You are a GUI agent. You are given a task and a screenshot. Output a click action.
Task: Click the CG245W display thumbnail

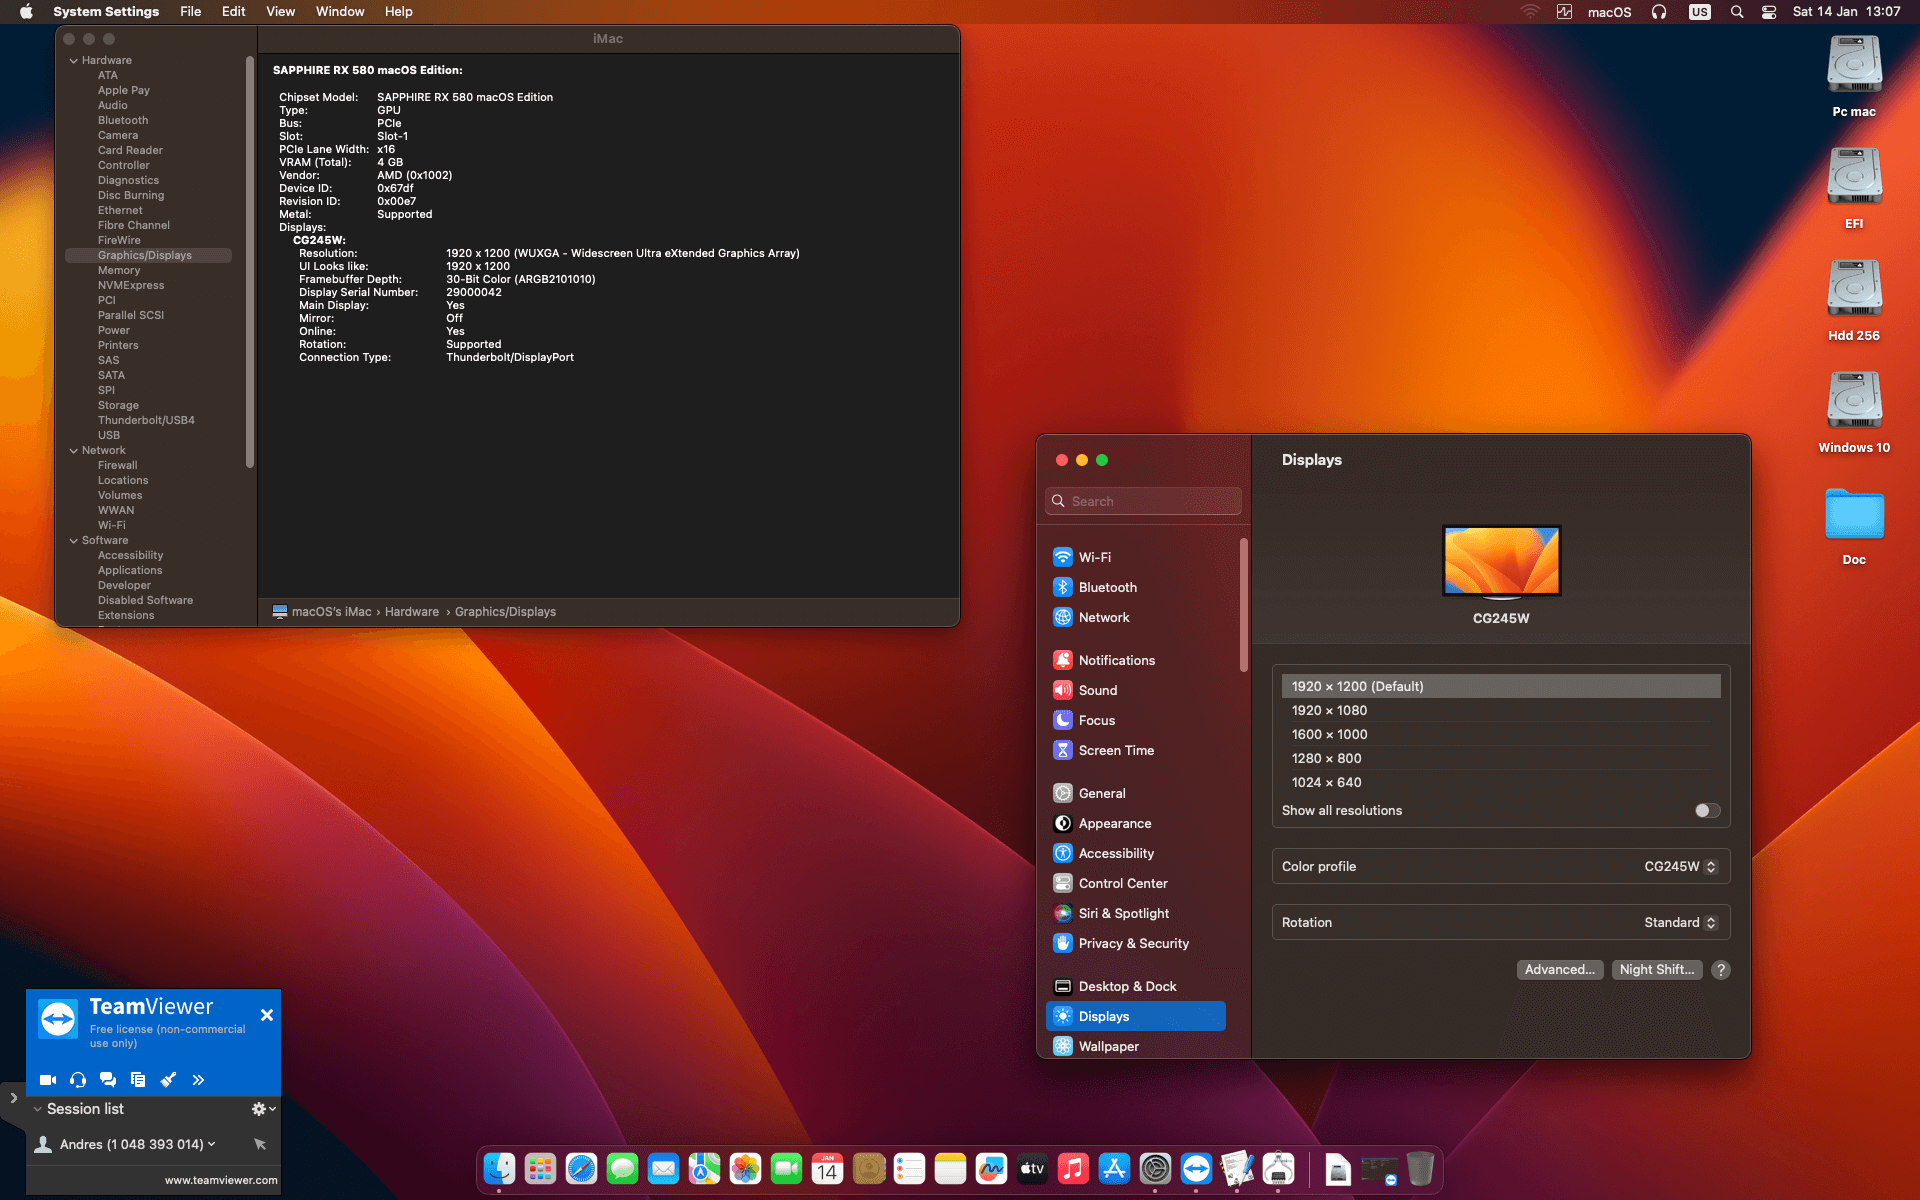pos(1501,561)
